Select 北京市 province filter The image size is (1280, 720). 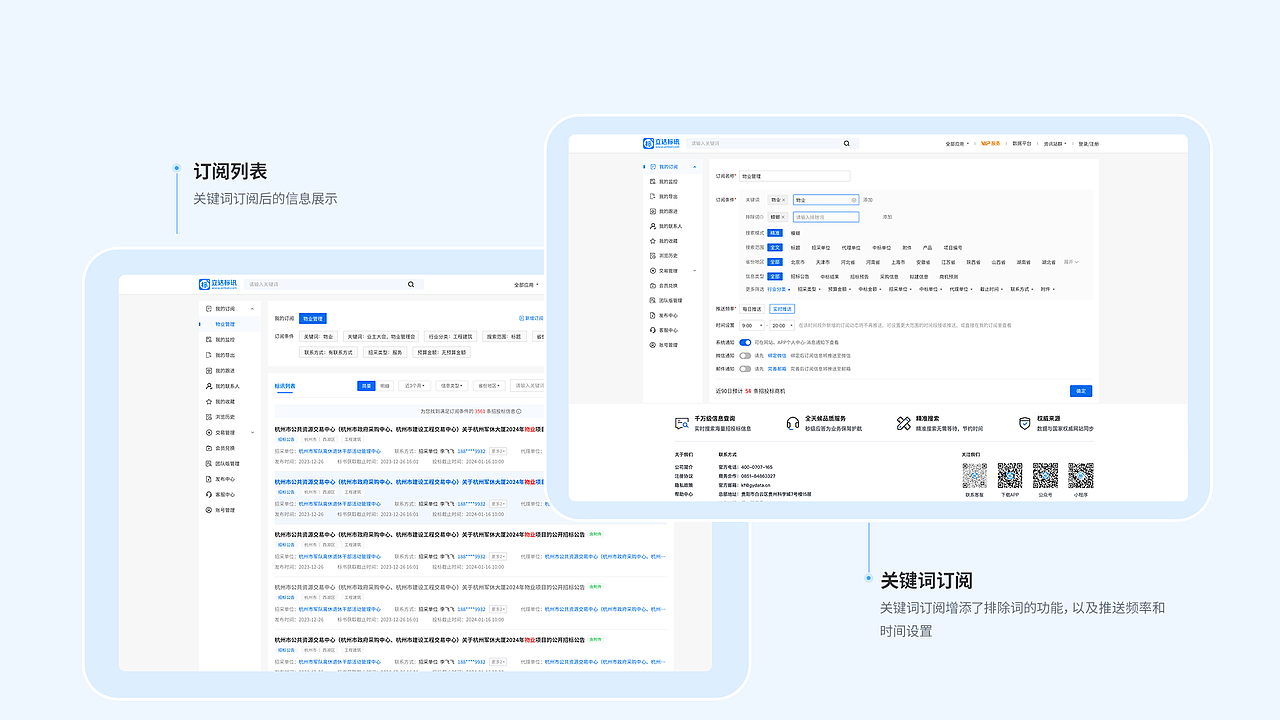(x=797, y=262)
